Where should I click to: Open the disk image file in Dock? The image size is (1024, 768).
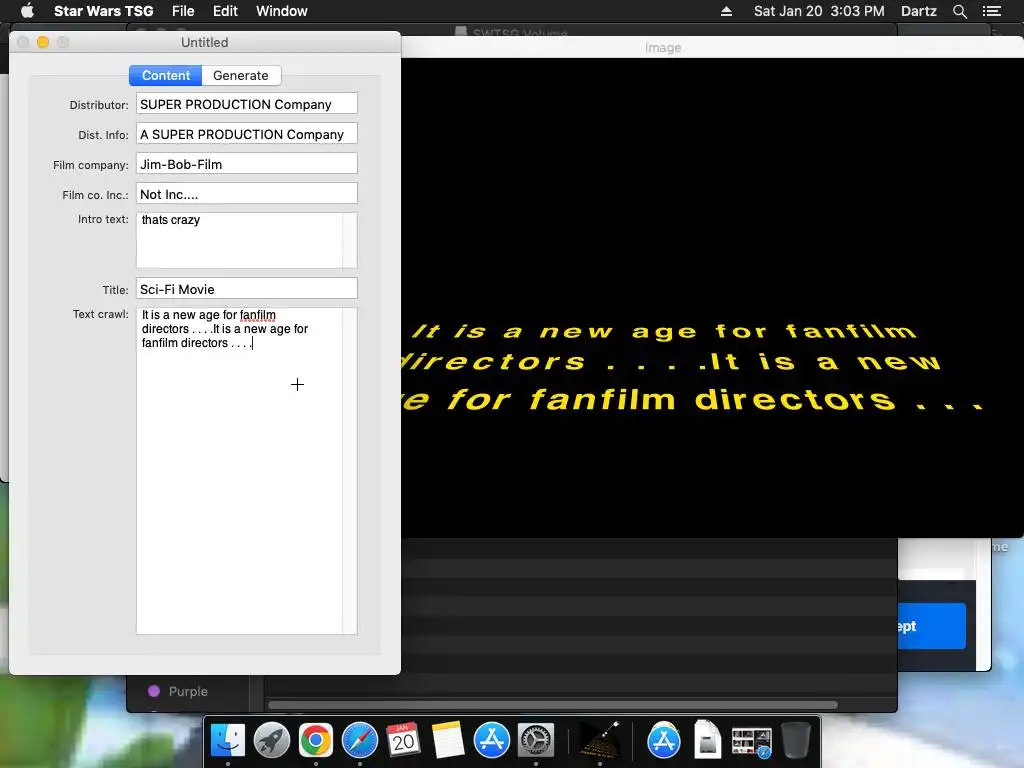[707, 740]
